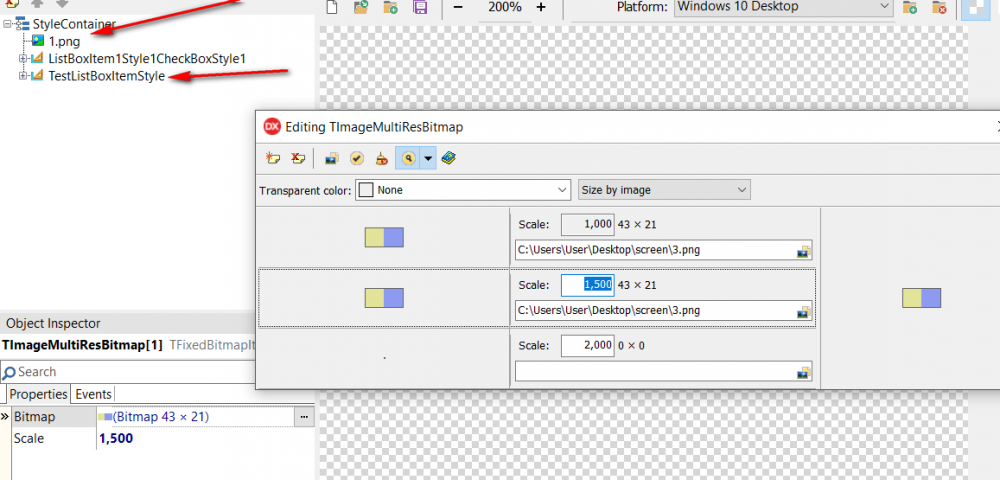Click the Object Inspector Search box
The image size is (1000, 480).
click(x=128, y=372)
